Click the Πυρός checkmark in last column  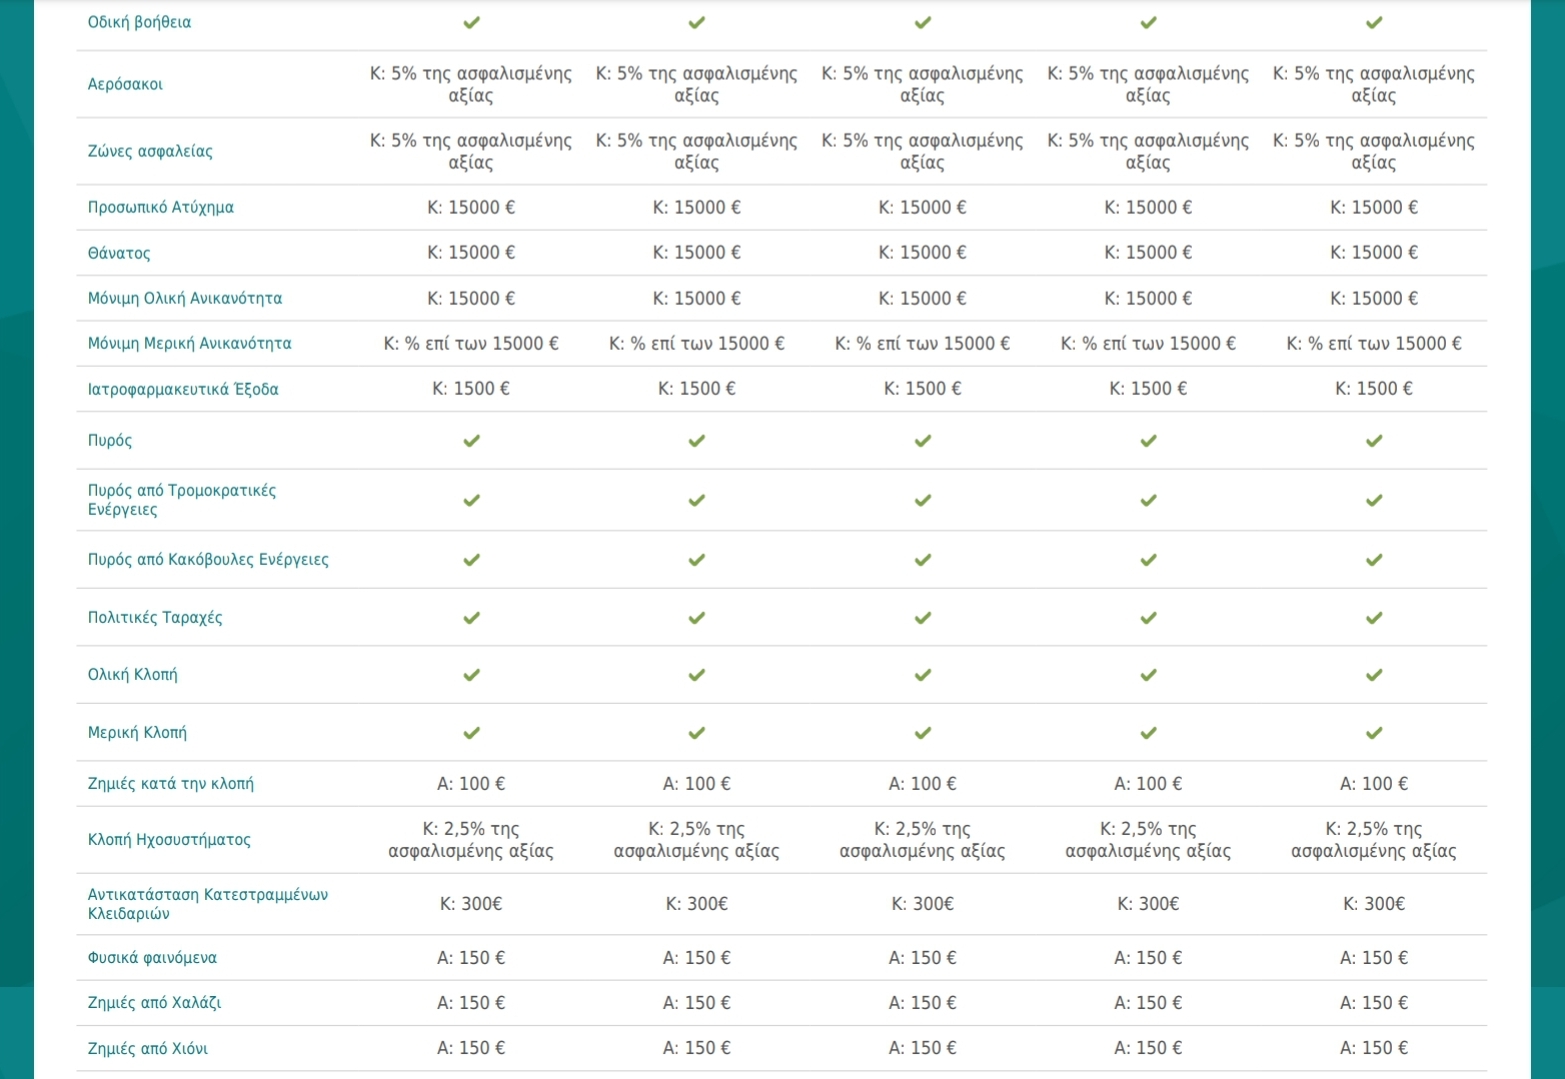tap(1374, 440)
